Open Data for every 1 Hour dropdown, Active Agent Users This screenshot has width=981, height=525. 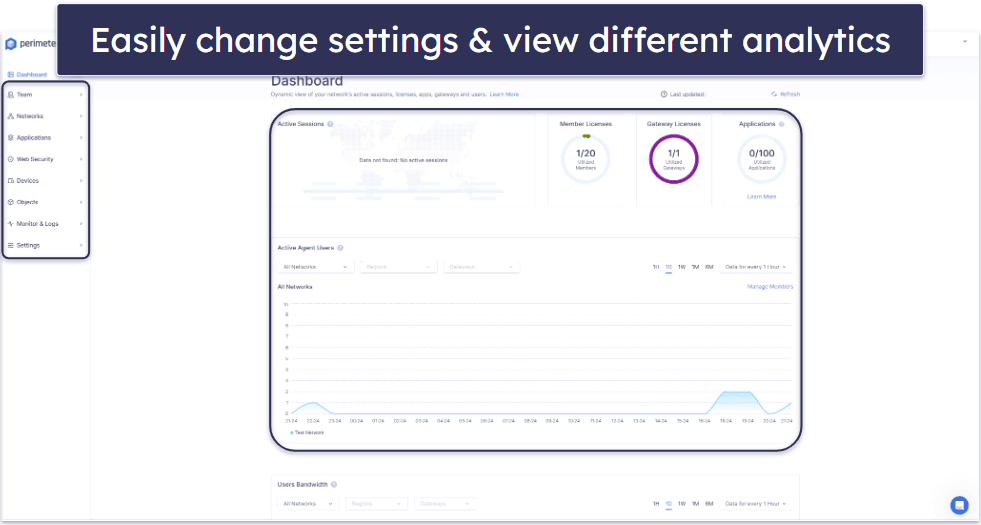[x=756, y=267]
